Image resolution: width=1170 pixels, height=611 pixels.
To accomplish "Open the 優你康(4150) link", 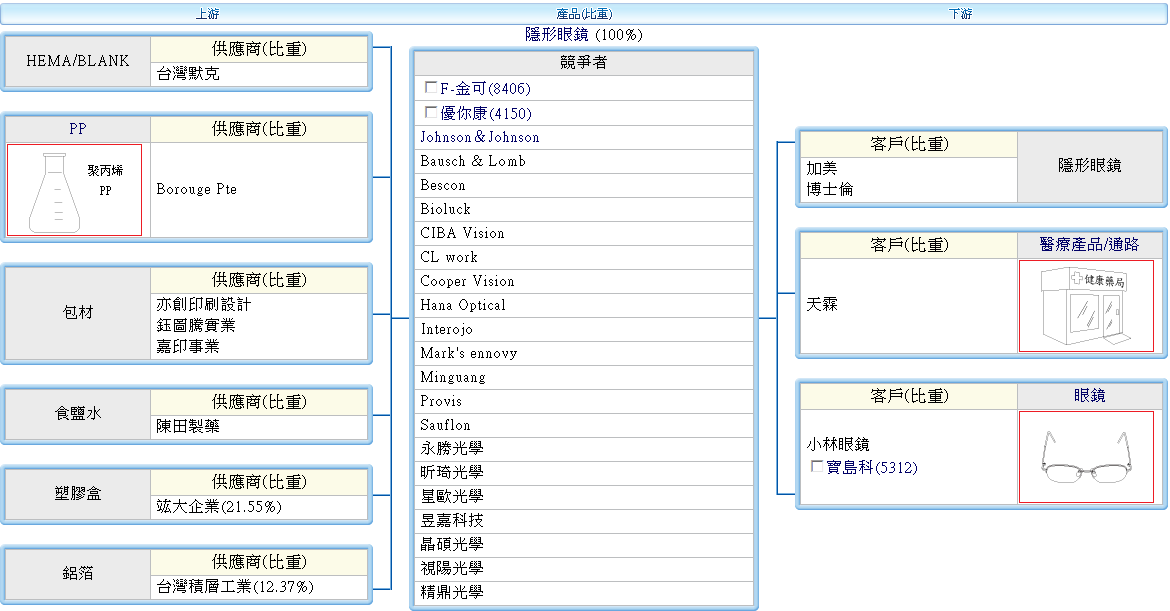I will pos(486,113).
